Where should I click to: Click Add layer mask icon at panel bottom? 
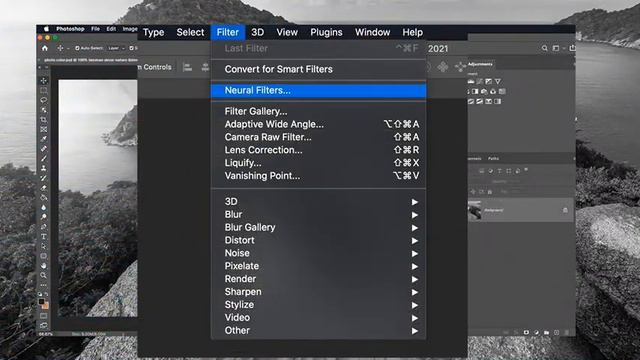pos(526,333)
